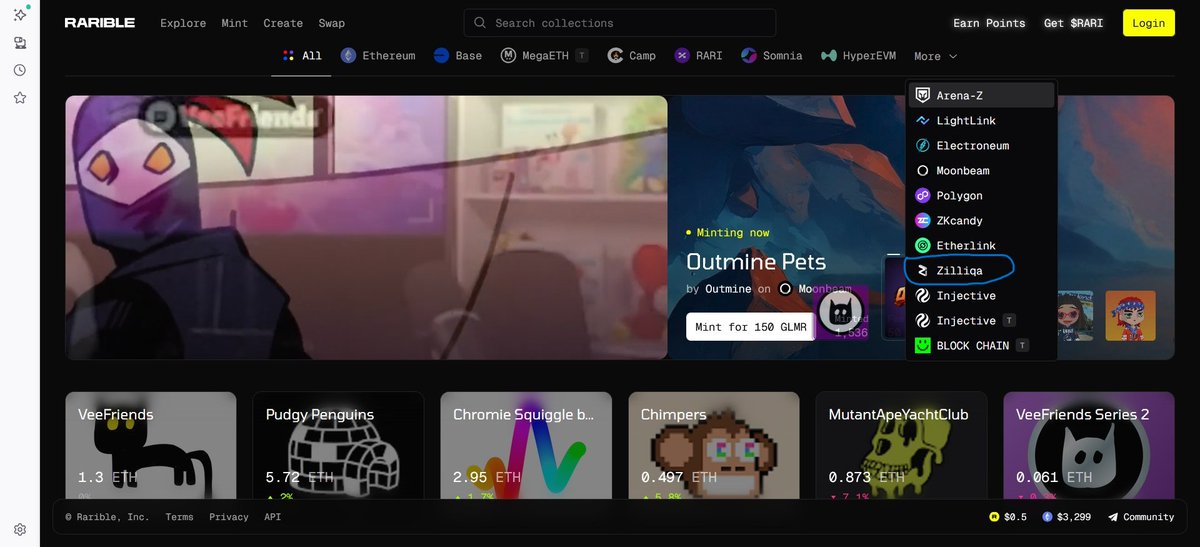1200x547 pixels.
Task: Select Zilliqa from the chain list
Action: click(981, 270)
